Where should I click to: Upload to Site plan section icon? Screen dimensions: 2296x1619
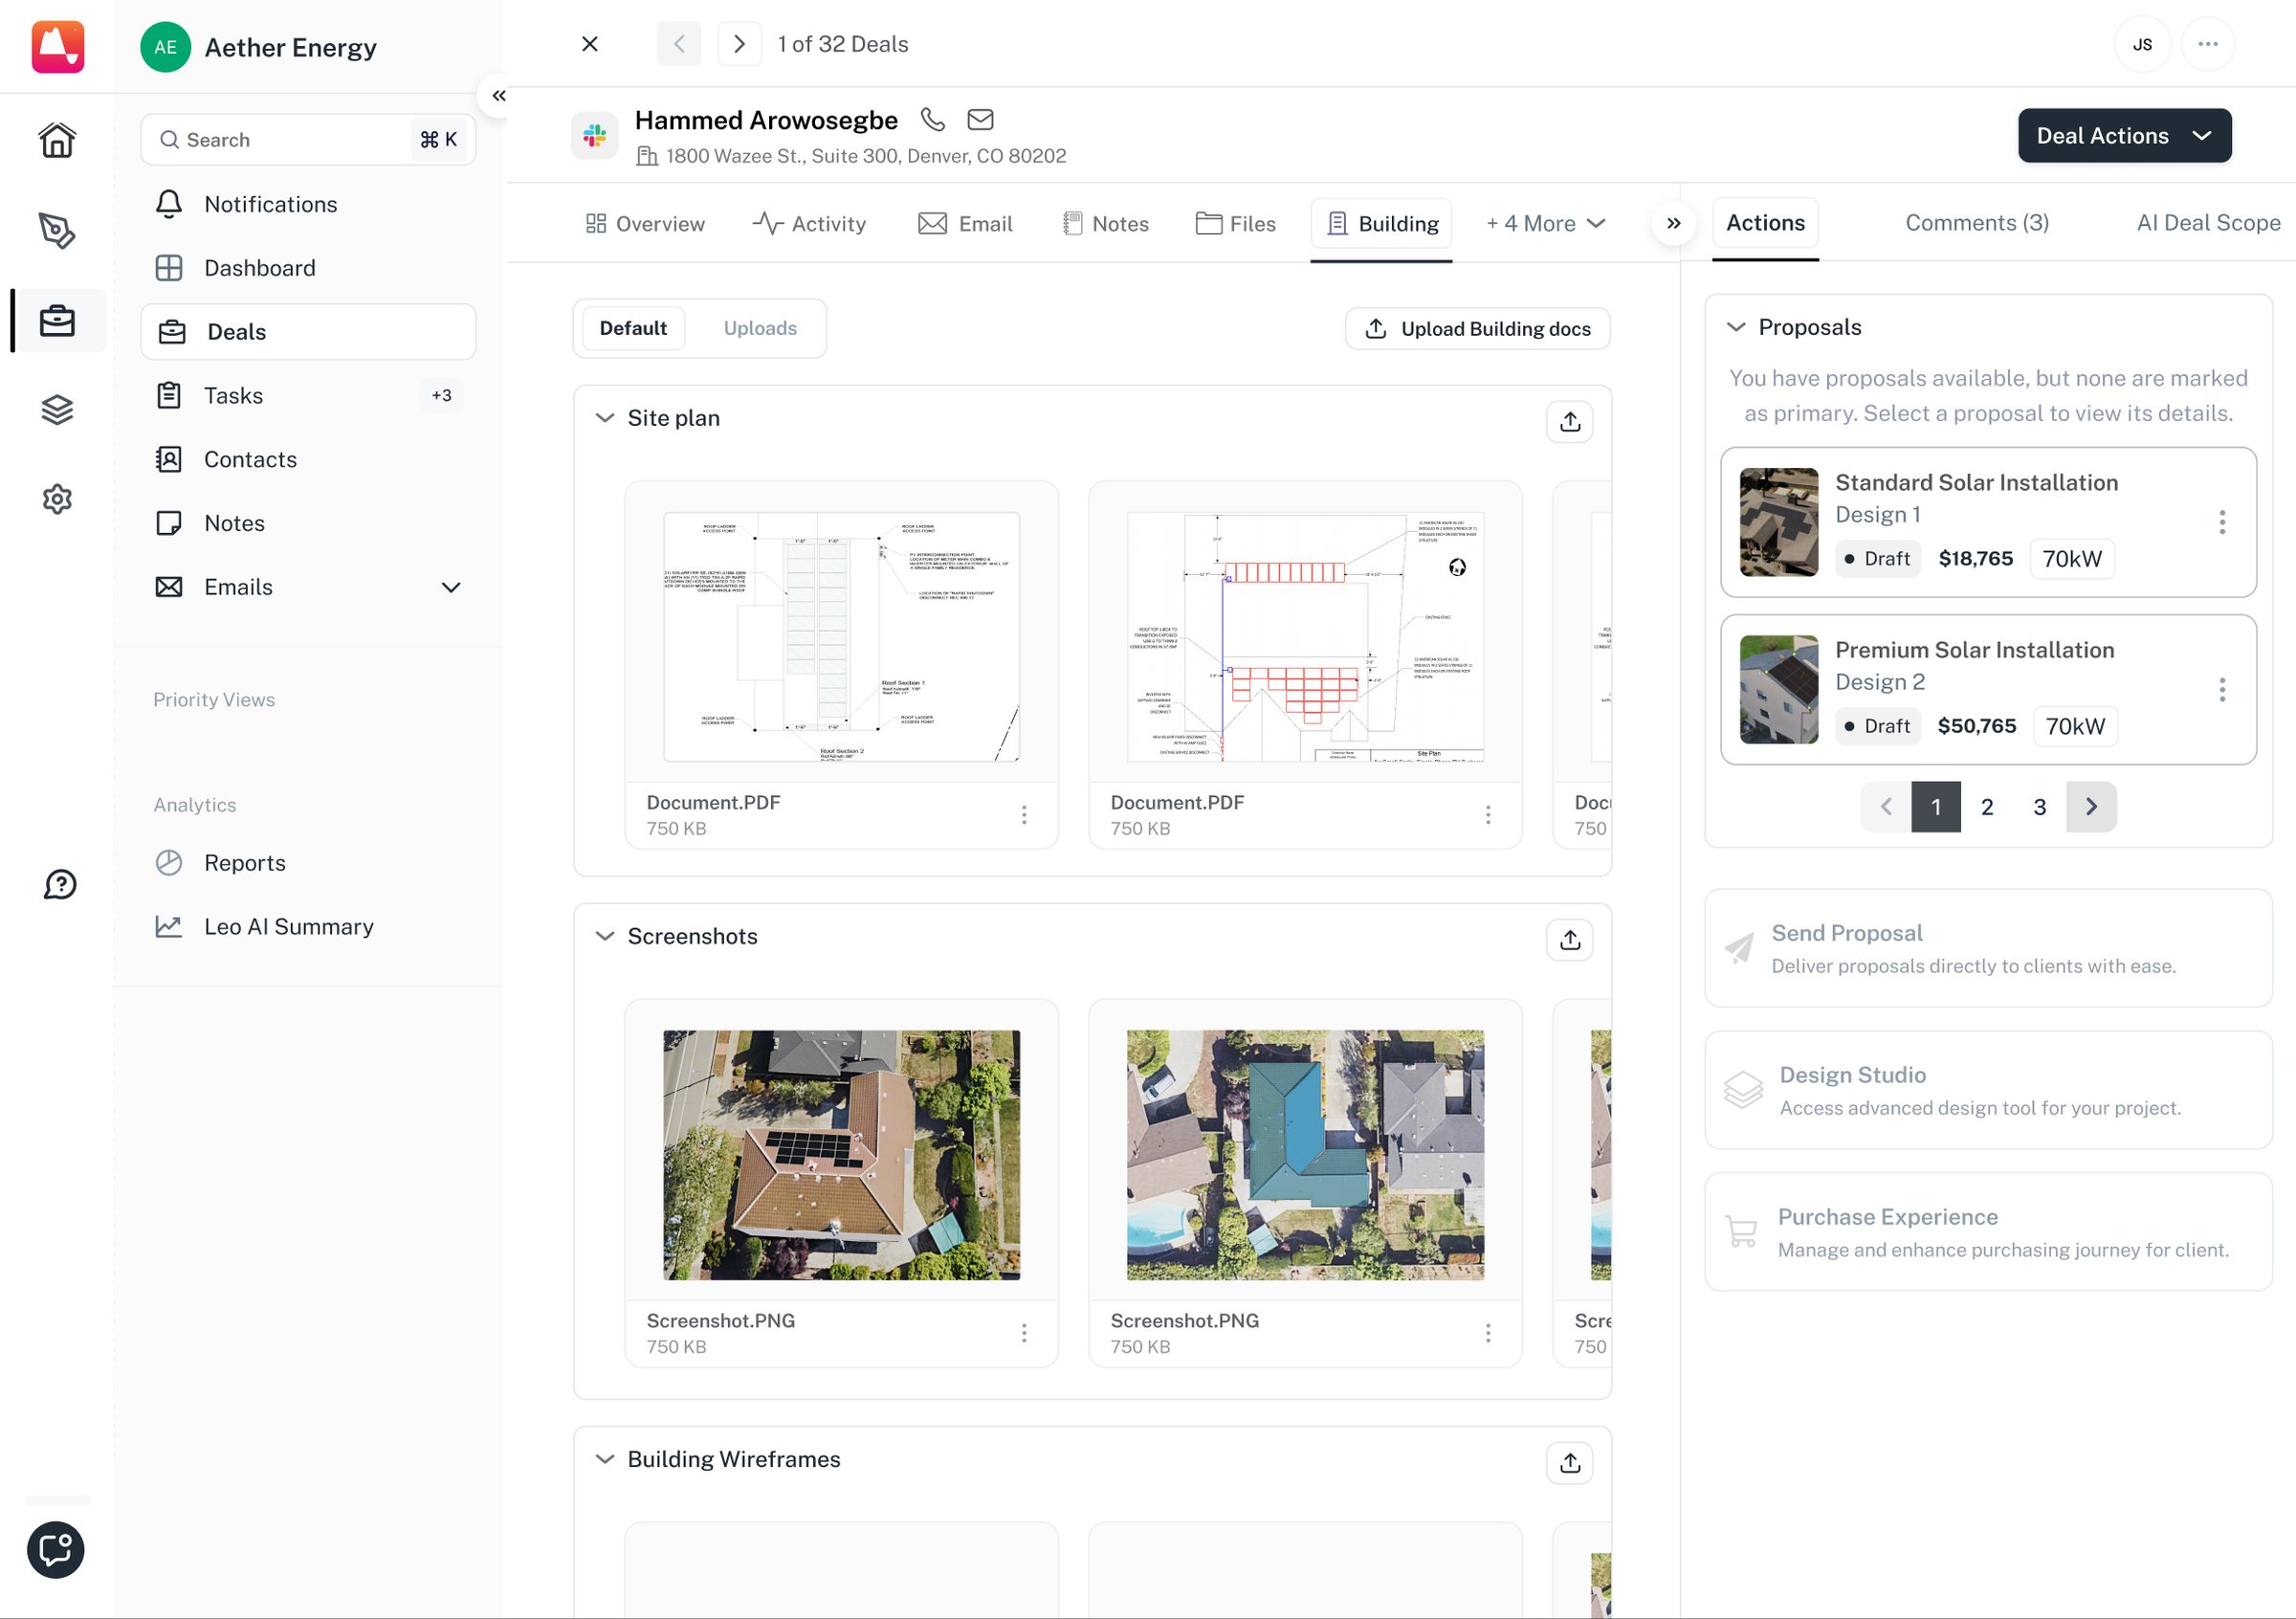click(x=1570, y=422)
